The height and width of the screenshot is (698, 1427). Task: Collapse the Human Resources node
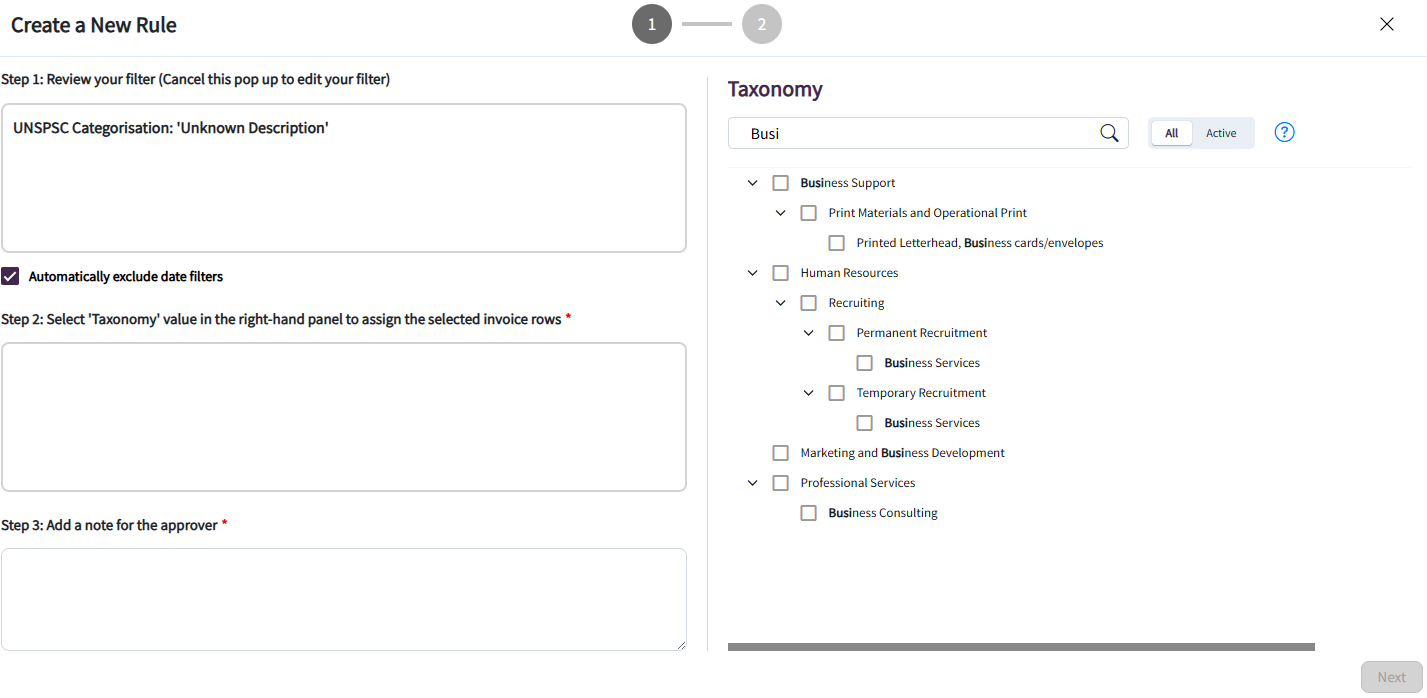coord(753,273)
